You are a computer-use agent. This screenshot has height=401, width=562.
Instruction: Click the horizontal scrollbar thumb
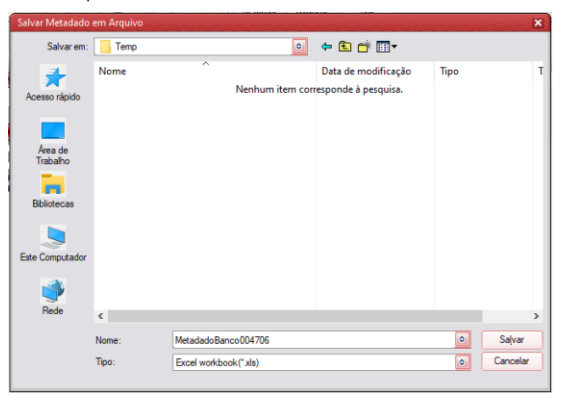pos(295,316)
